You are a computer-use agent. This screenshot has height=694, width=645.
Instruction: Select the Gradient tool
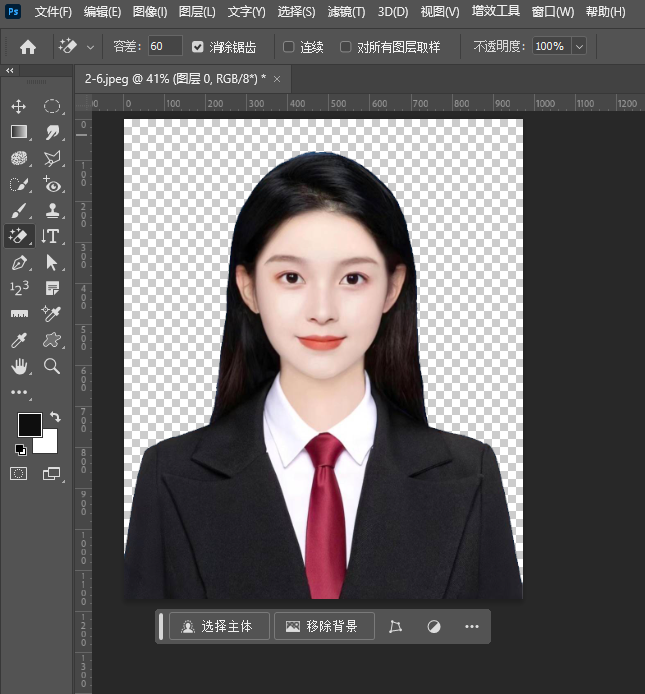(19, 132)
